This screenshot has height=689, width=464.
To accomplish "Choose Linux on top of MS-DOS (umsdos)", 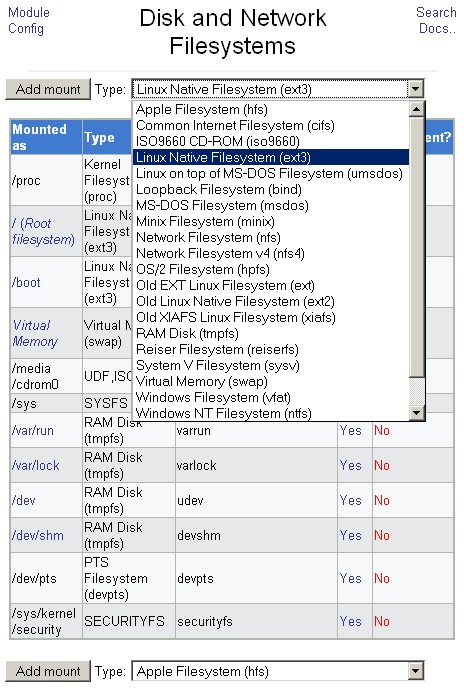I will pos(271,173).
